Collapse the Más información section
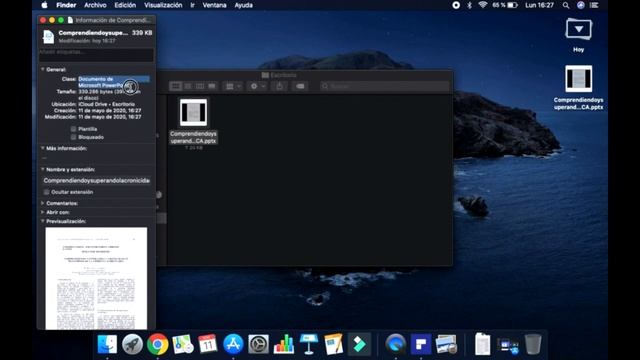 click(x=42, y=148)
